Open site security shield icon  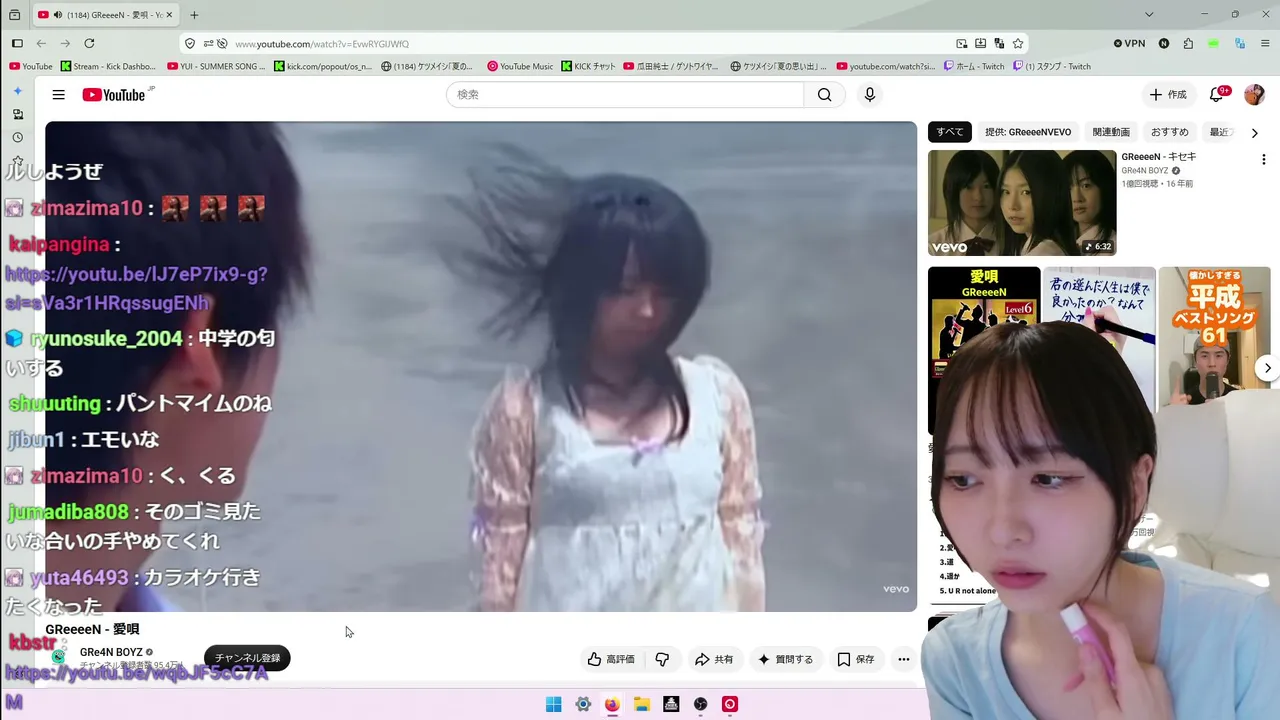pos(190,44)
